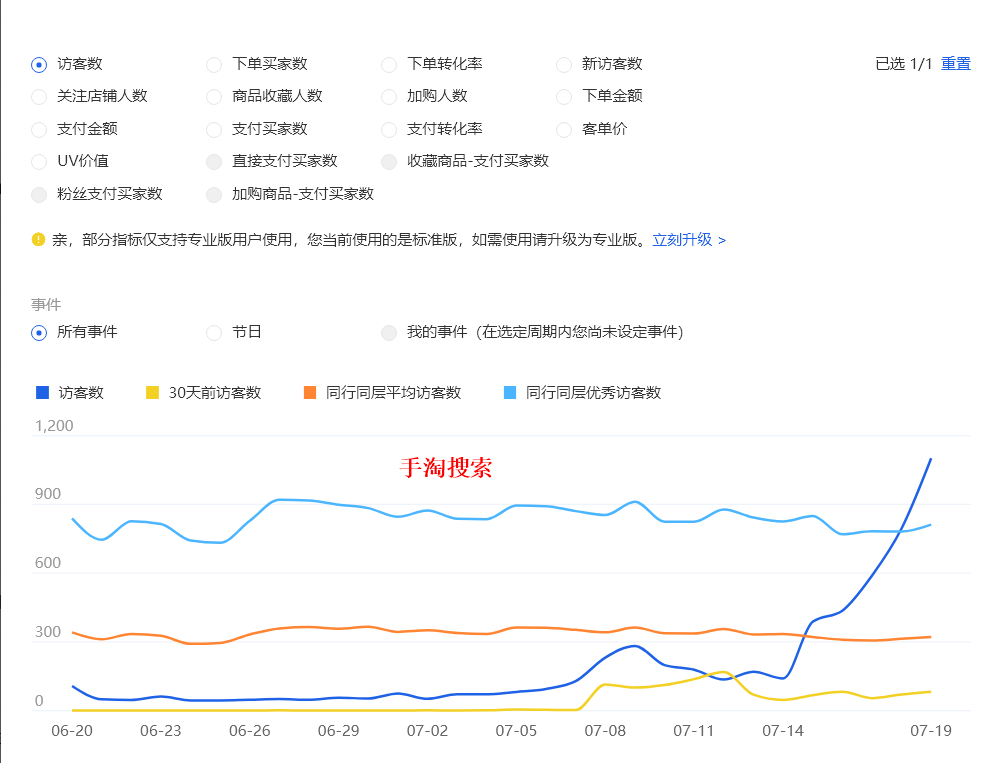Select the 下单金额 radio option
This screenshot has height=763, width=994.
pos(564,97)
